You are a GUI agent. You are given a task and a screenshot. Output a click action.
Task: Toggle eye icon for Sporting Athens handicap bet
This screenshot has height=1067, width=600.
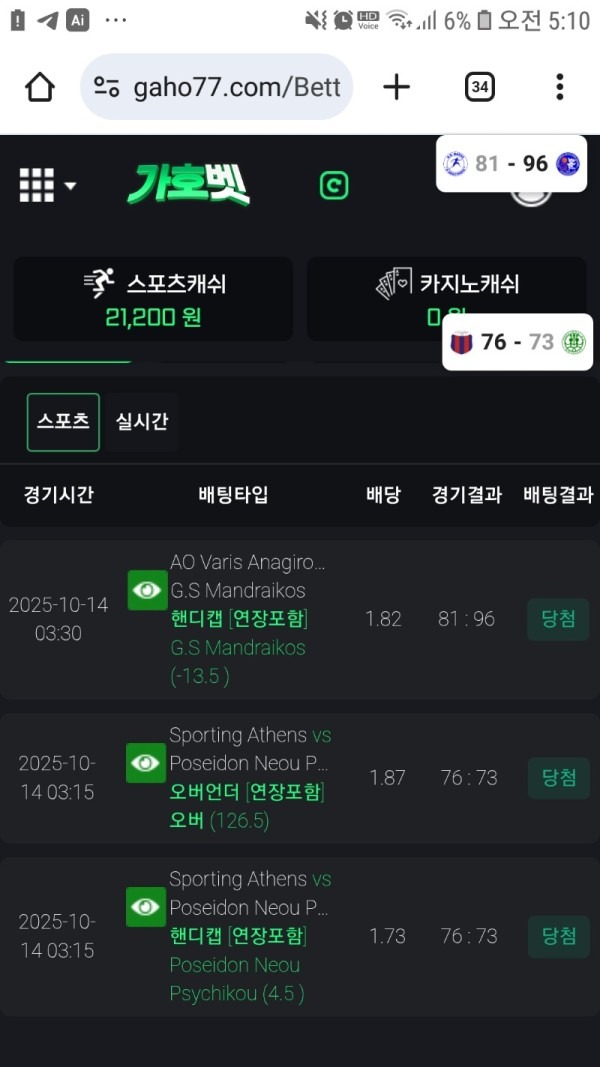tap(146, 907)
